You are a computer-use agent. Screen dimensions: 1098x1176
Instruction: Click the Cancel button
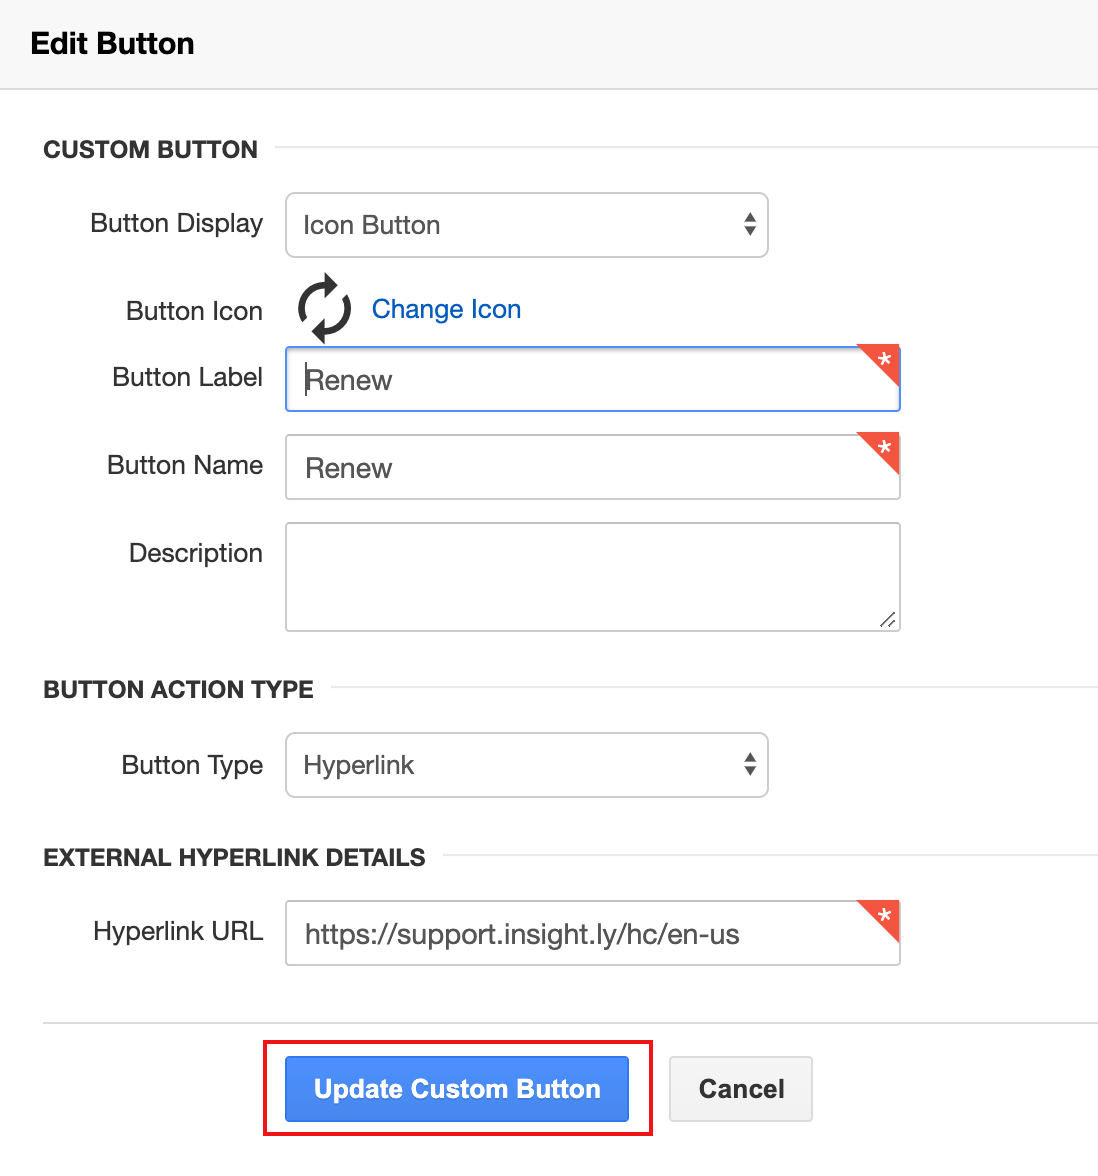pos(741,1089)
